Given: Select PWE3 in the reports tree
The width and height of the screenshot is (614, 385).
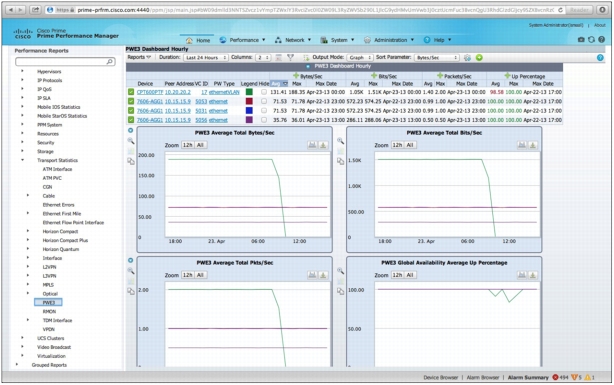Looking at the screenshot, I should (48, 302).
